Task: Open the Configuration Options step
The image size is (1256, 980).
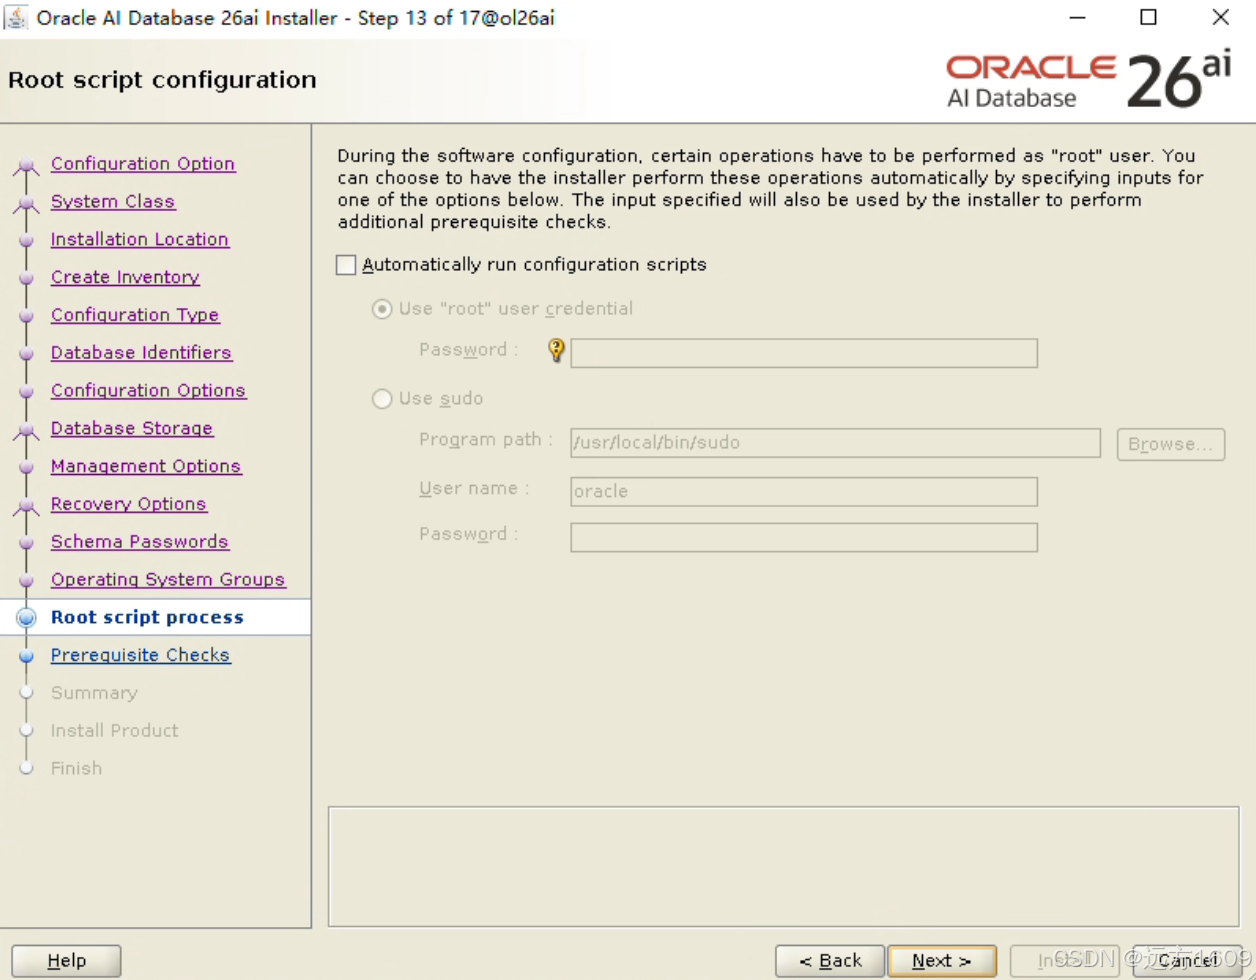Action: pyautogui.click(x=148, y=391)
